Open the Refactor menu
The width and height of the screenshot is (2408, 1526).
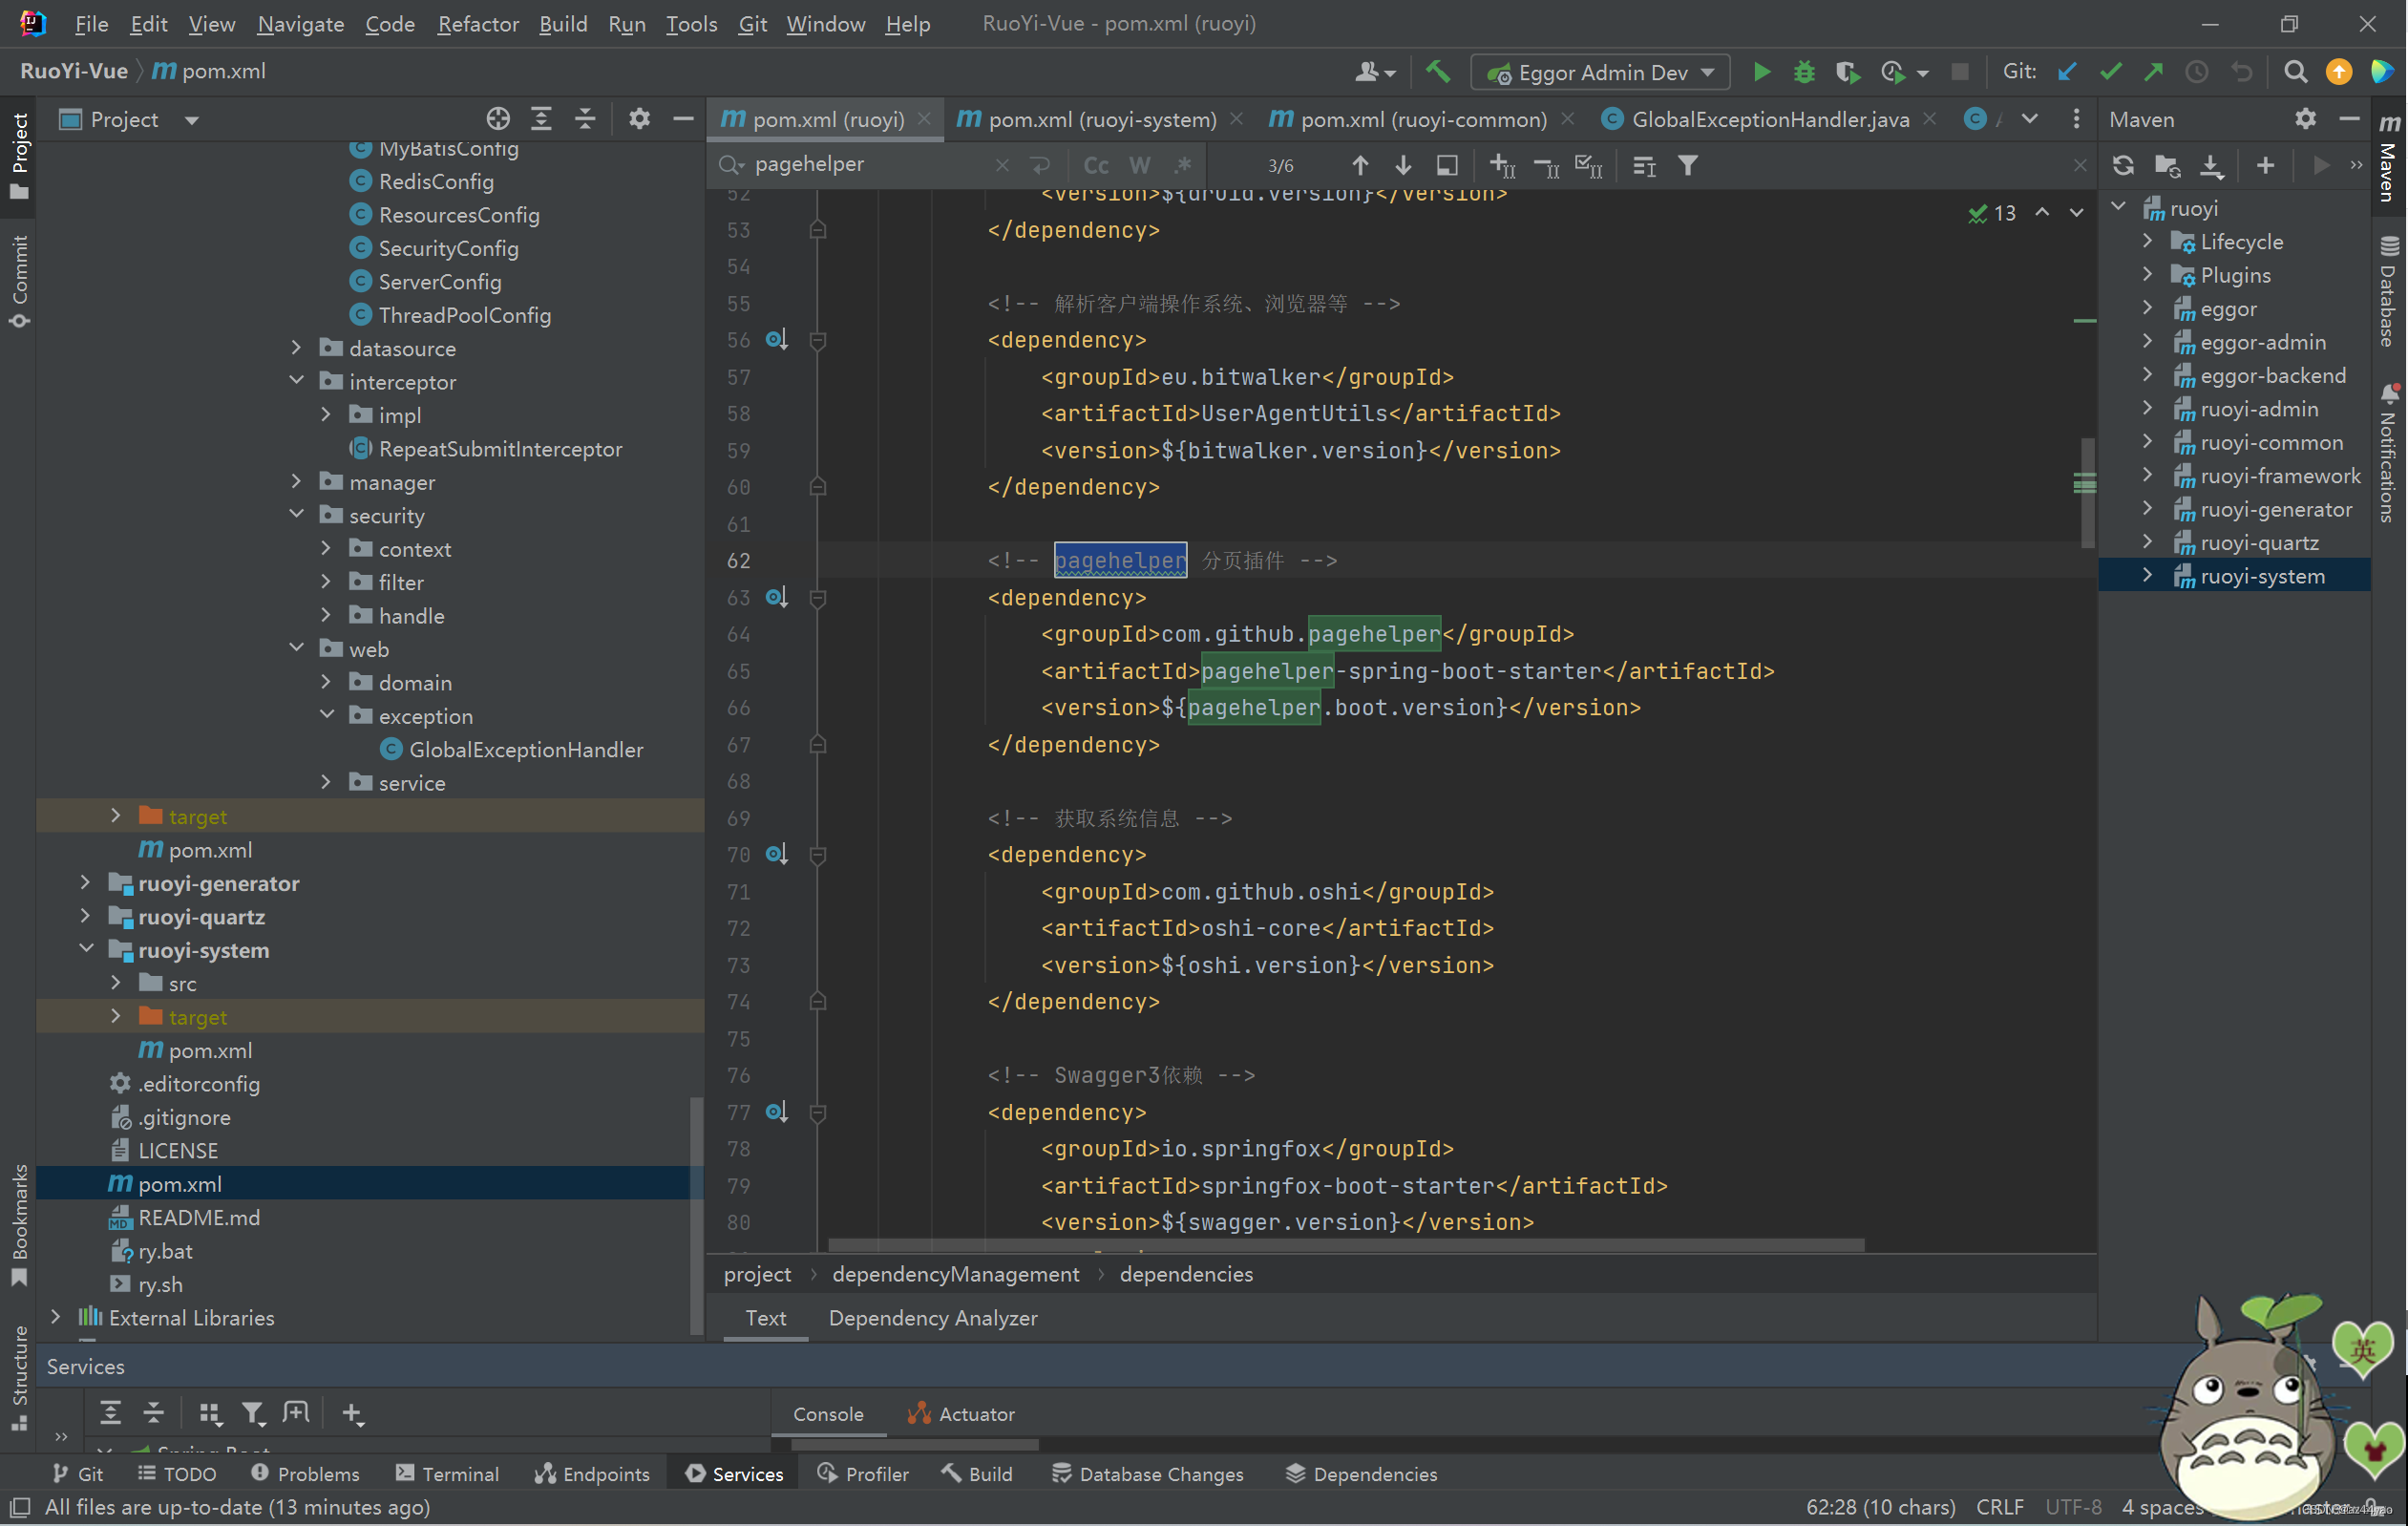tap(477, 24)
